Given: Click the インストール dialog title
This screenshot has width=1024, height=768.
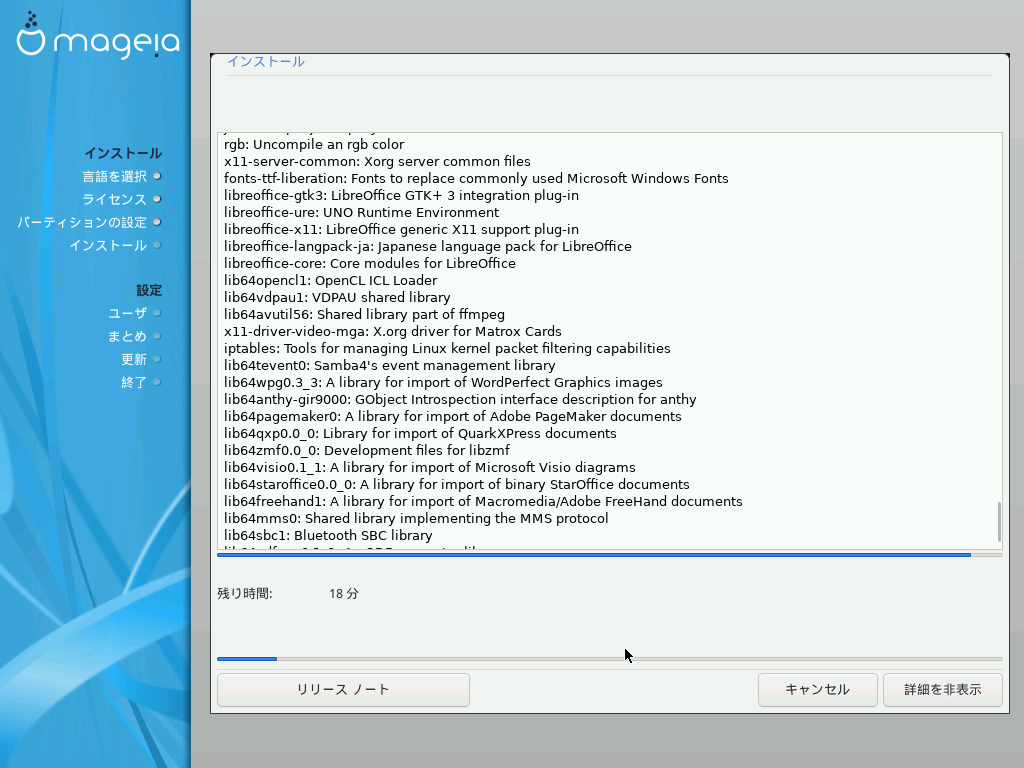Looking at the screenshot, I should pyautogui.click(x=266, y=61).
